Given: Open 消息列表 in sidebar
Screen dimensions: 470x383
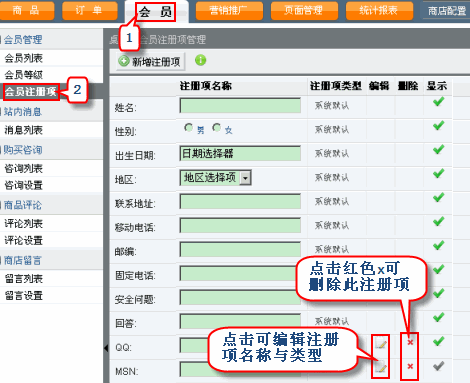Looking at the screenshot, I should pos(24,130).
